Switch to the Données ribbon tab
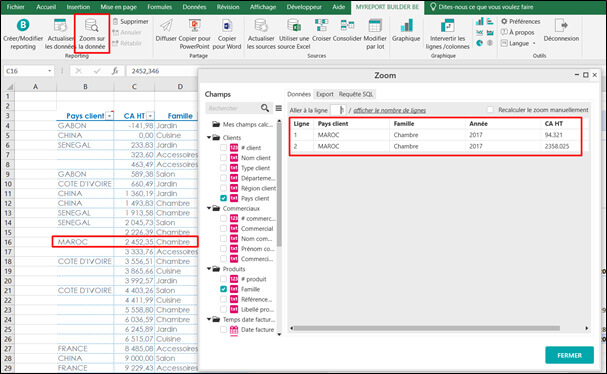The height and width of the screenshot is (374, 607). coord(194,7)
